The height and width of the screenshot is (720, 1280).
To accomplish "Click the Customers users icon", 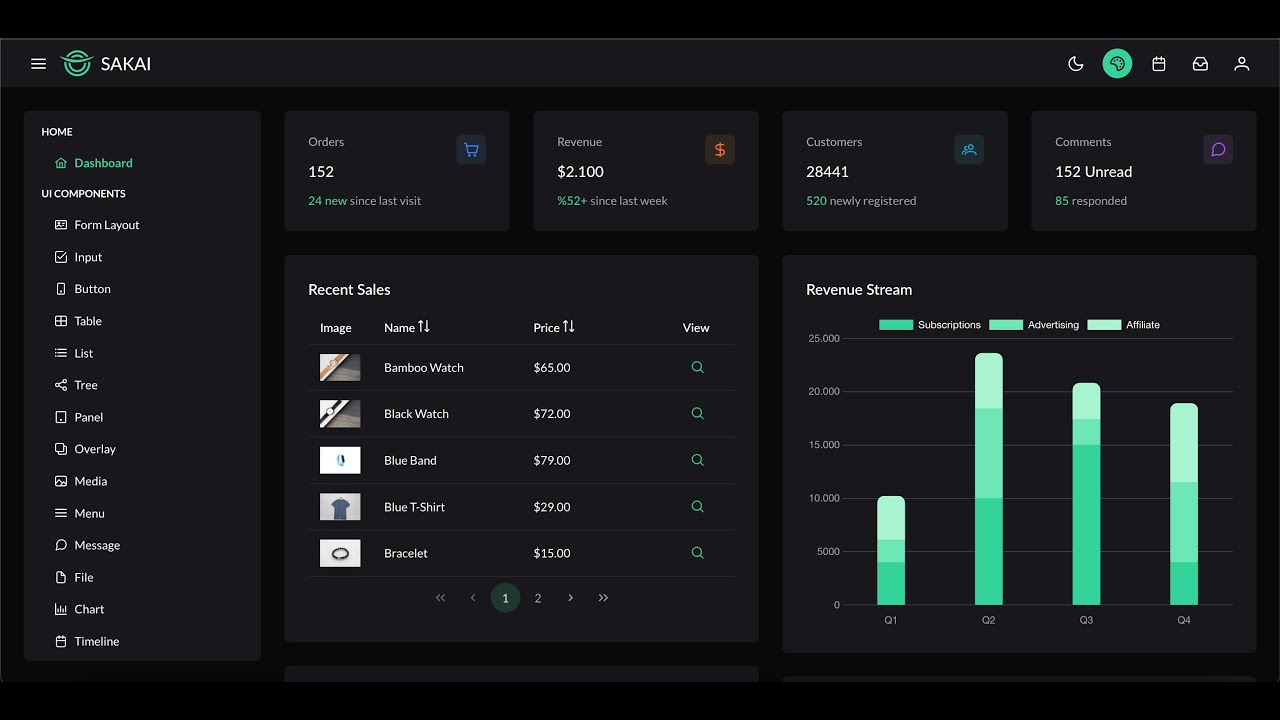I will click(x=969, y=150).
